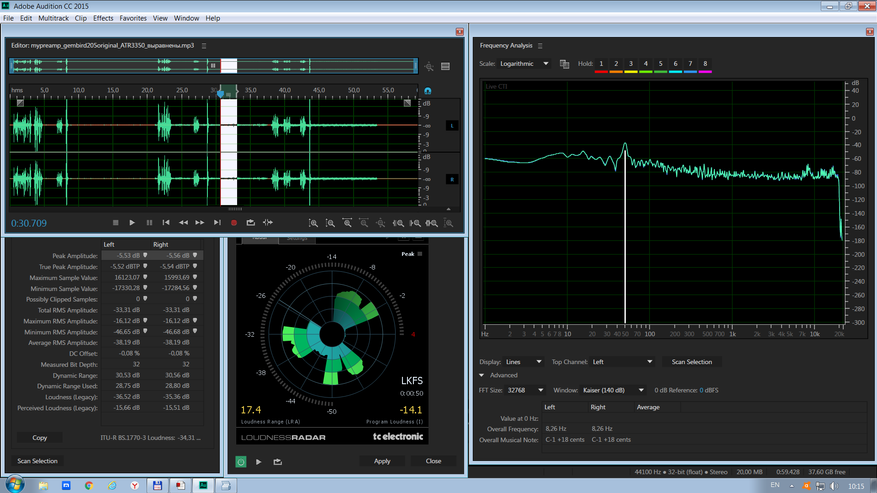Open Scale dropdown showing Logarithmic
This screenshot has width=877, height=493.
[524, 64]
